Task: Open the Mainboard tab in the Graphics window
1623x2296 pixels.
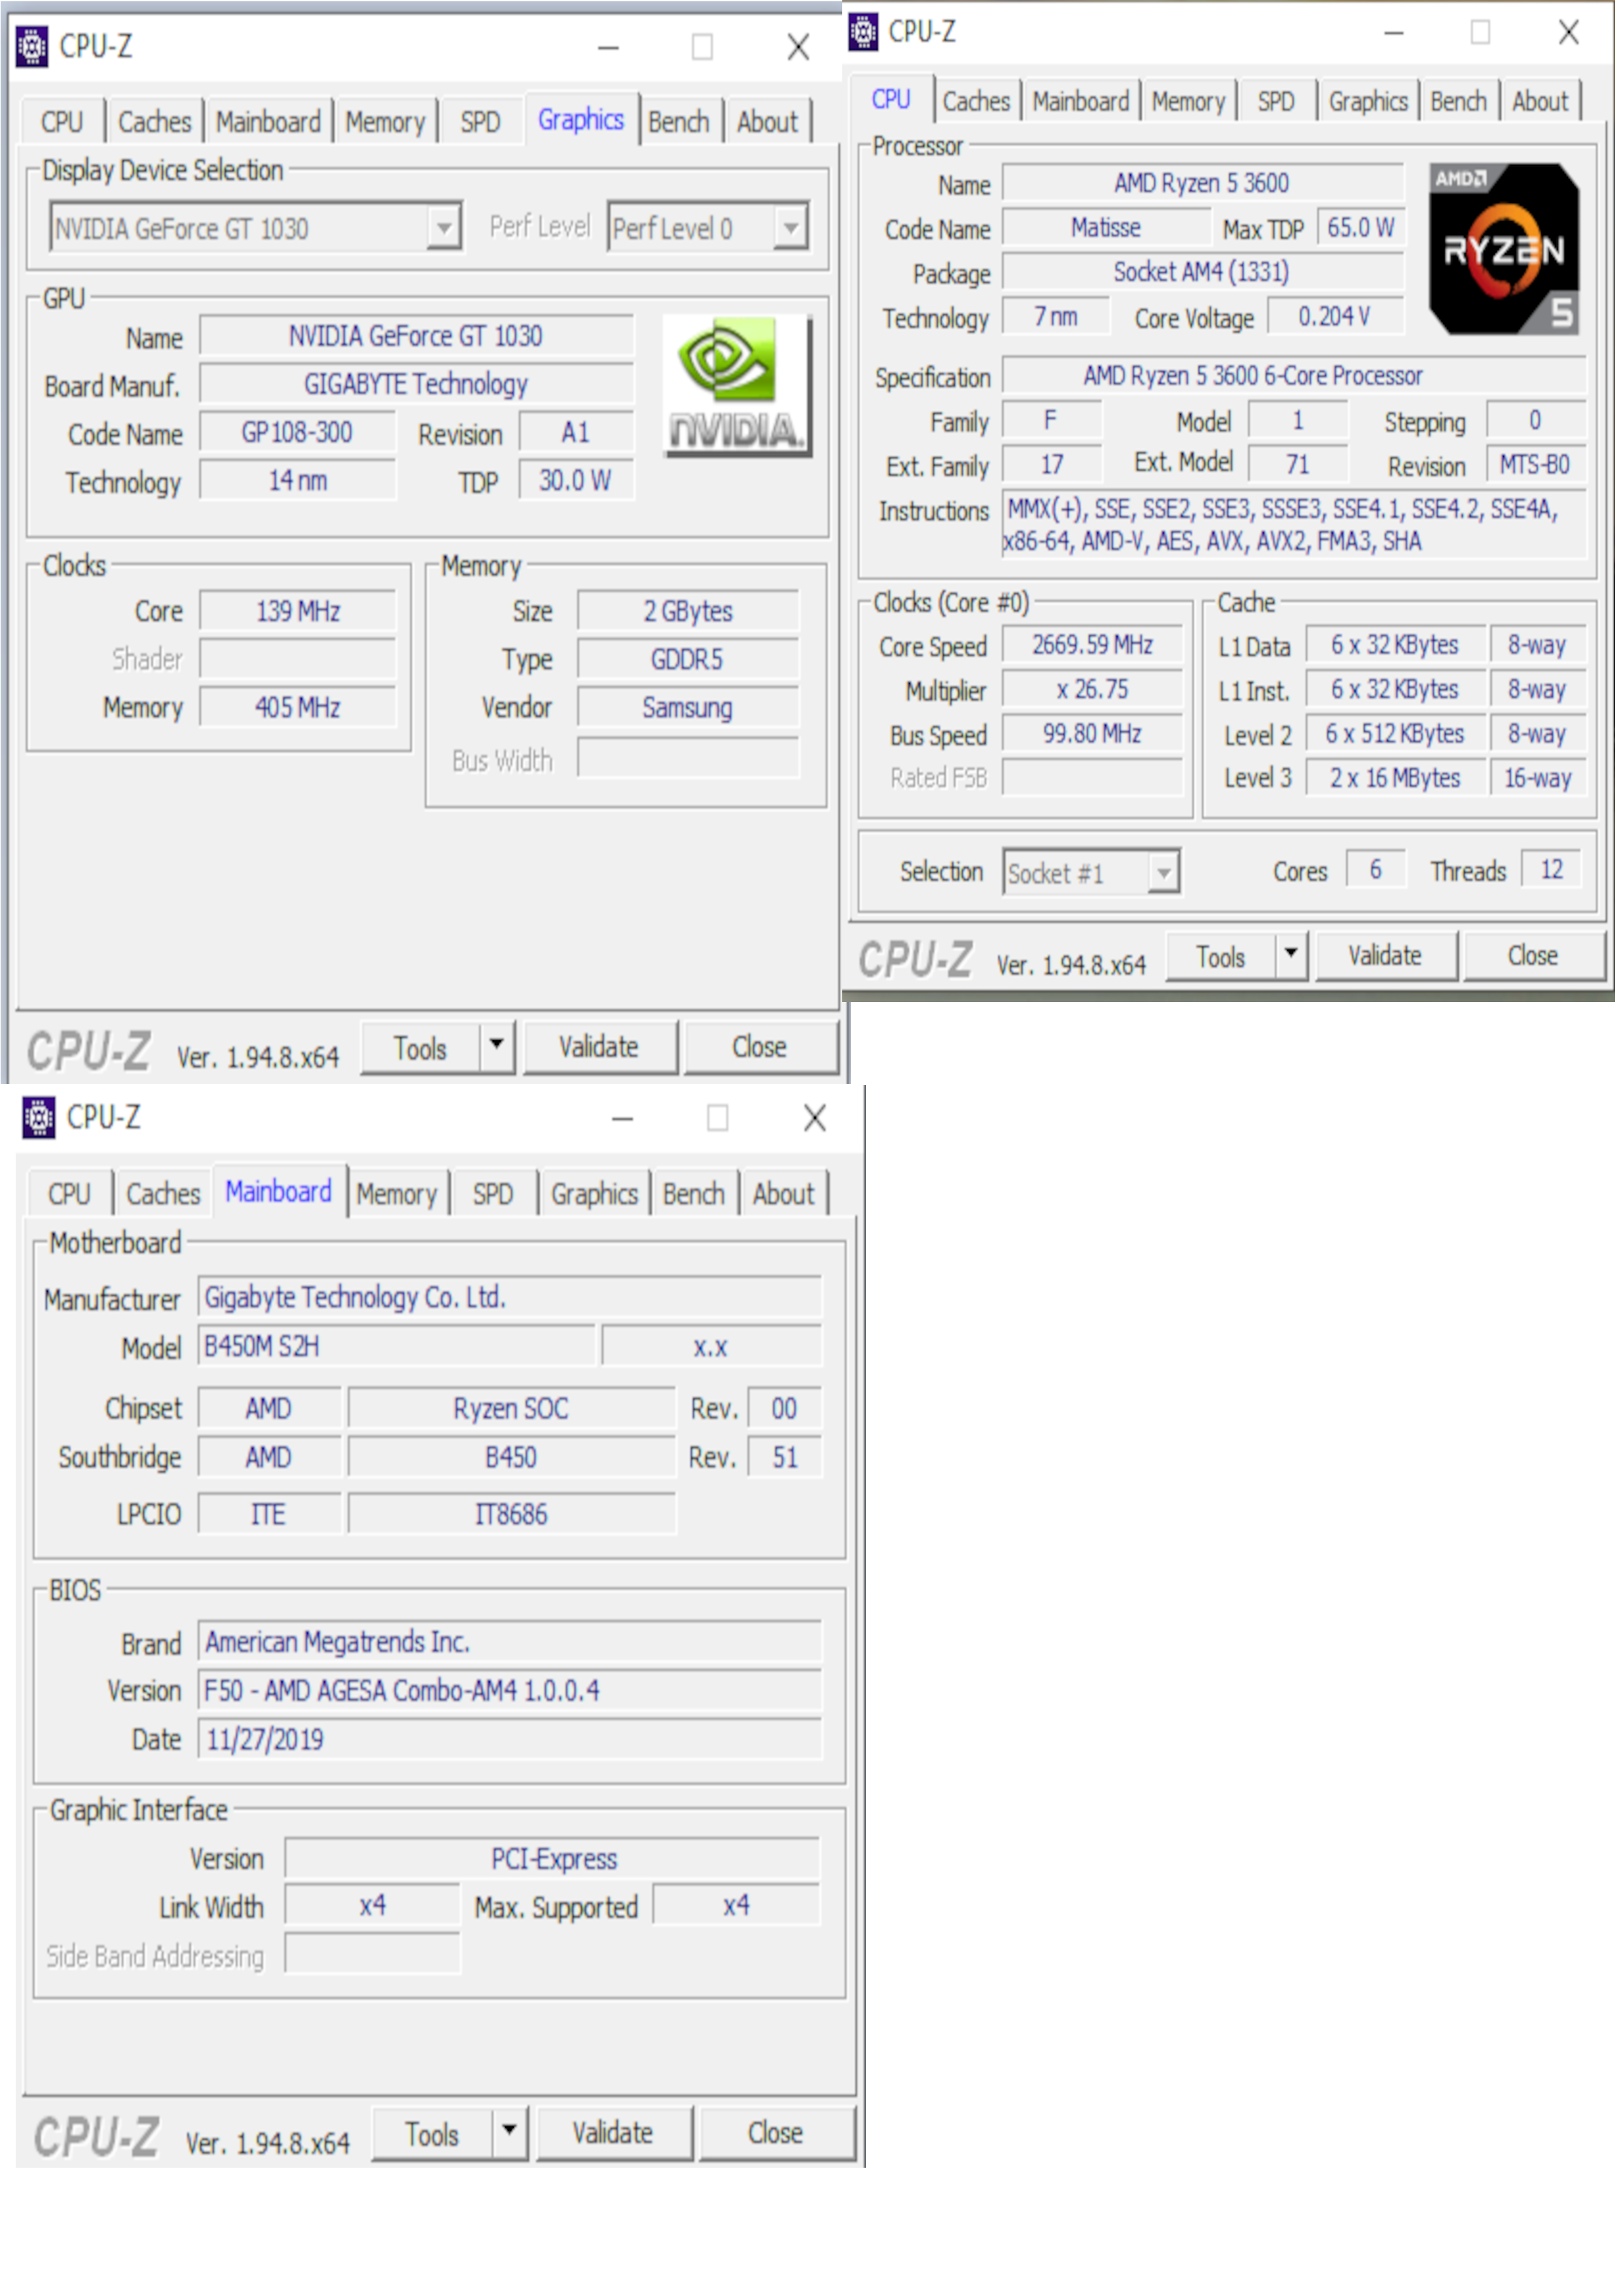Action: click(269, 123)
